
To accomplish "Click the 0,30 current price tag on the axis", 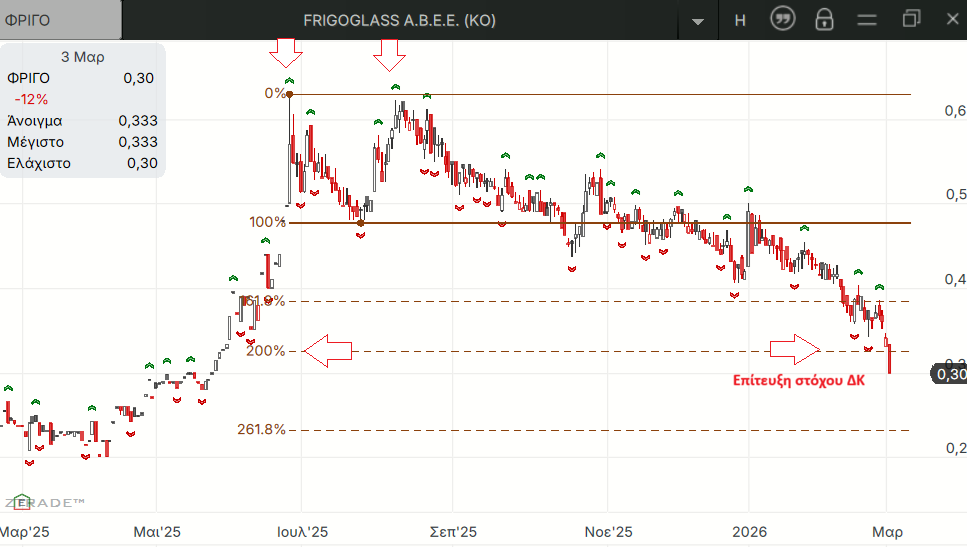I will [948, 374].
